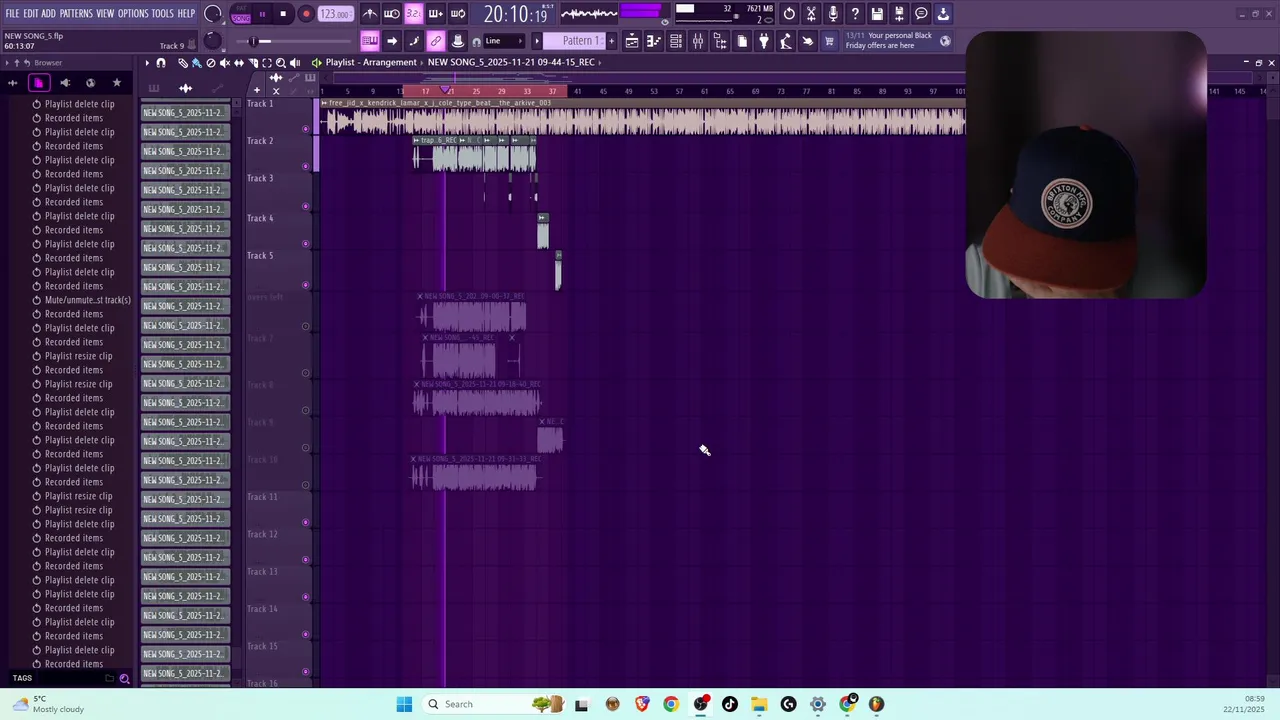Enable wait for input before recording

pos(392,14)
